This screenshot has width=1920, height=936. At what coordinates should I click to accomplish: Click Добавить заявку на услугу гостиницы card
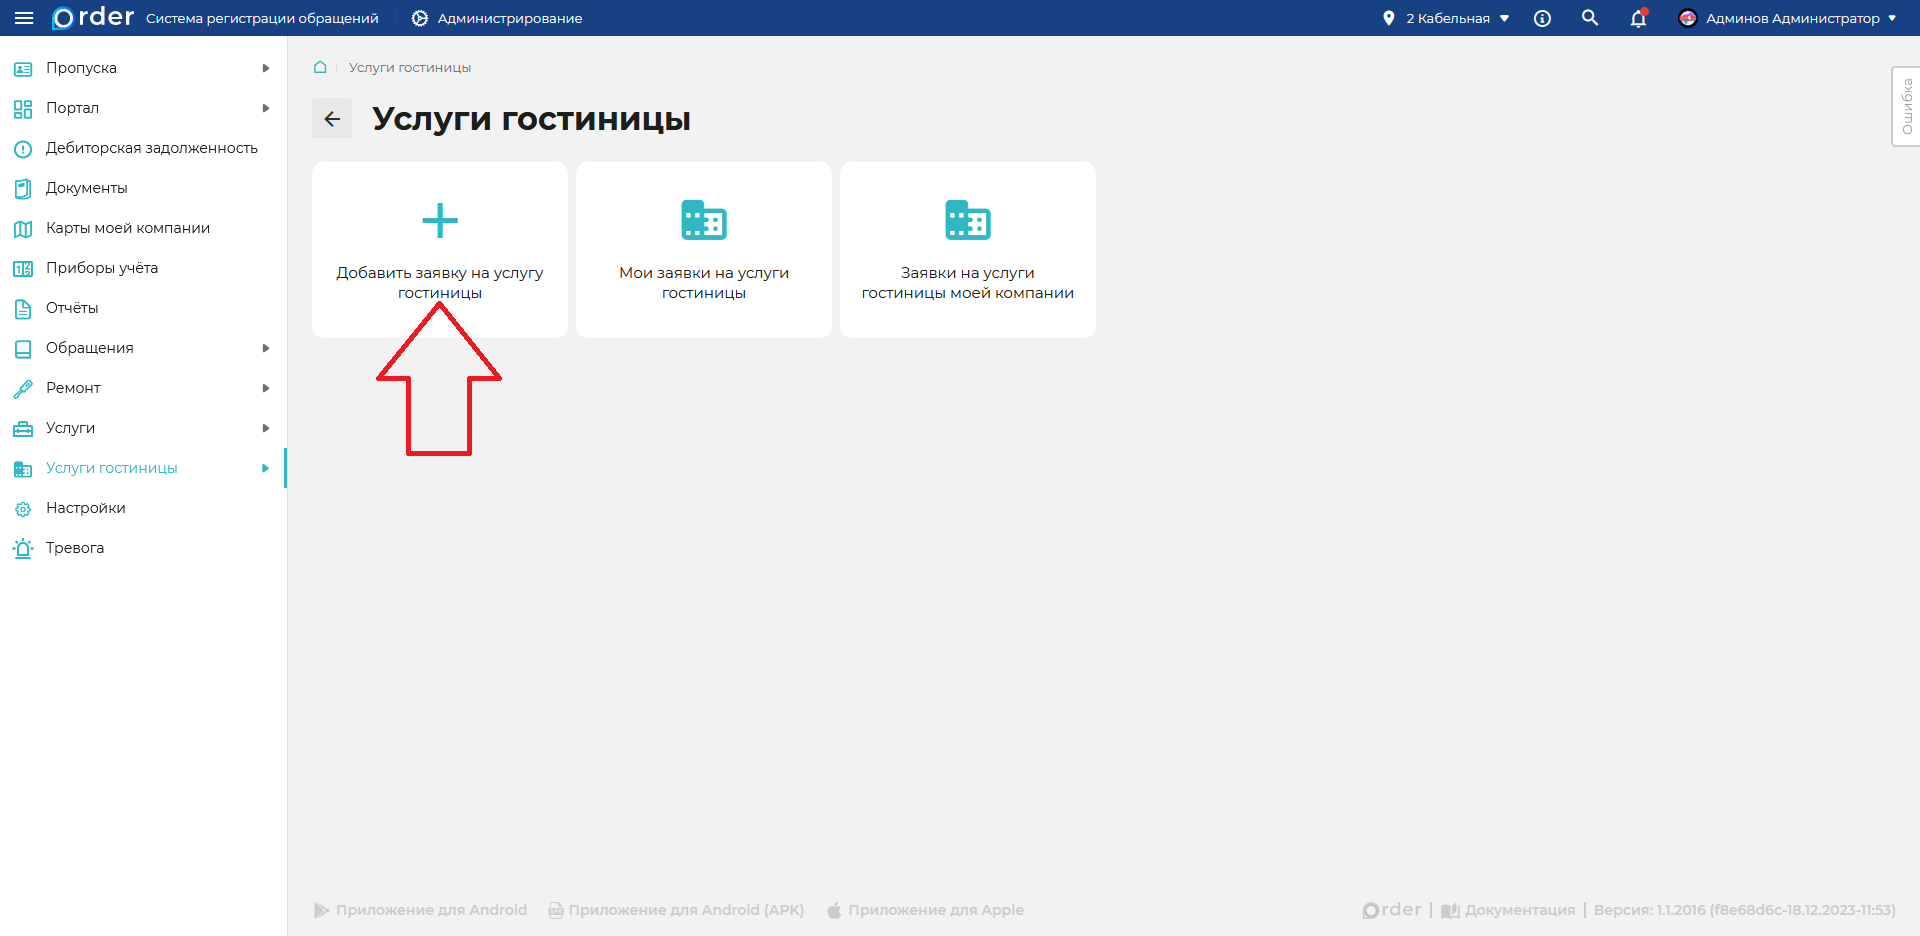439,249
